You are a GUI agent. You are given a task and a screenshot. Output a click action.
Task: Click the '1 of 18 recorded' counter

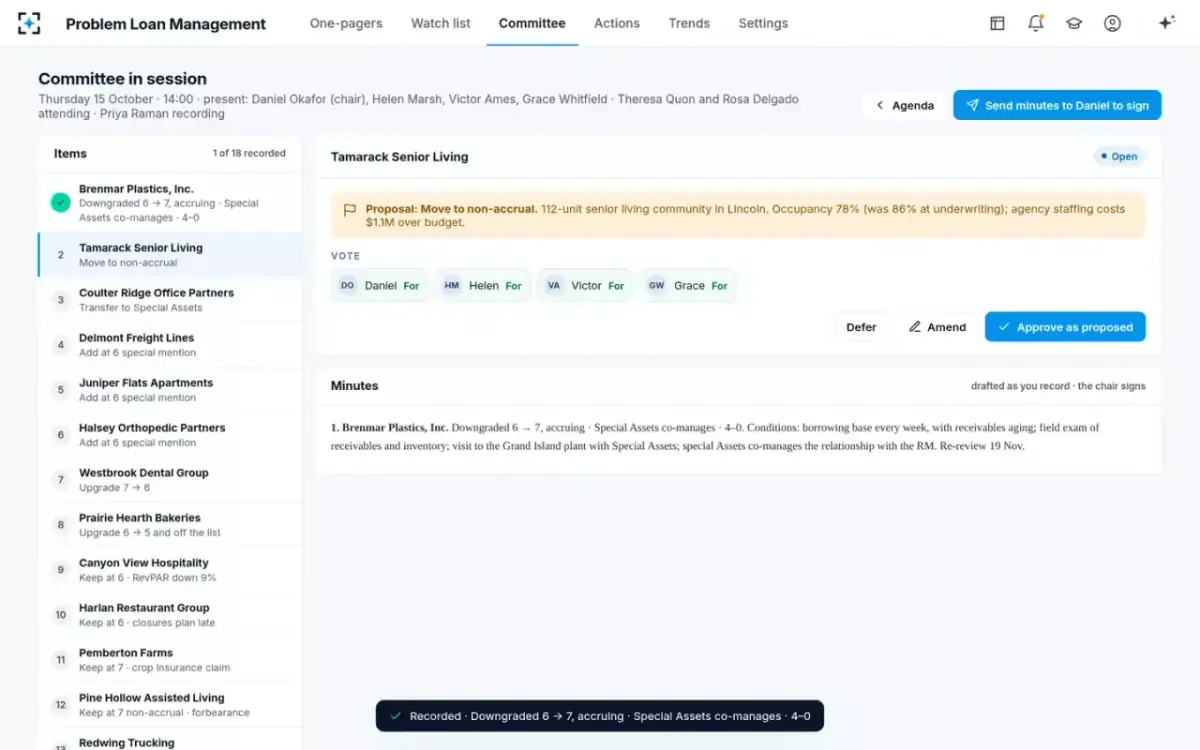click(249, 153)
